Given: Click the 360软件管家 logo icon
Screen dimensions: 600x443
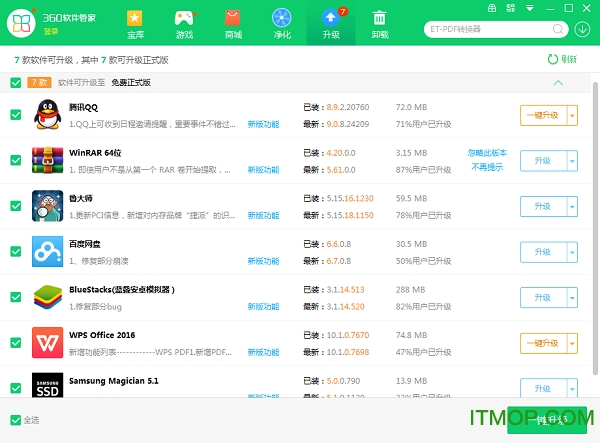Looking at the screenshot, I should tap(21, 23).
